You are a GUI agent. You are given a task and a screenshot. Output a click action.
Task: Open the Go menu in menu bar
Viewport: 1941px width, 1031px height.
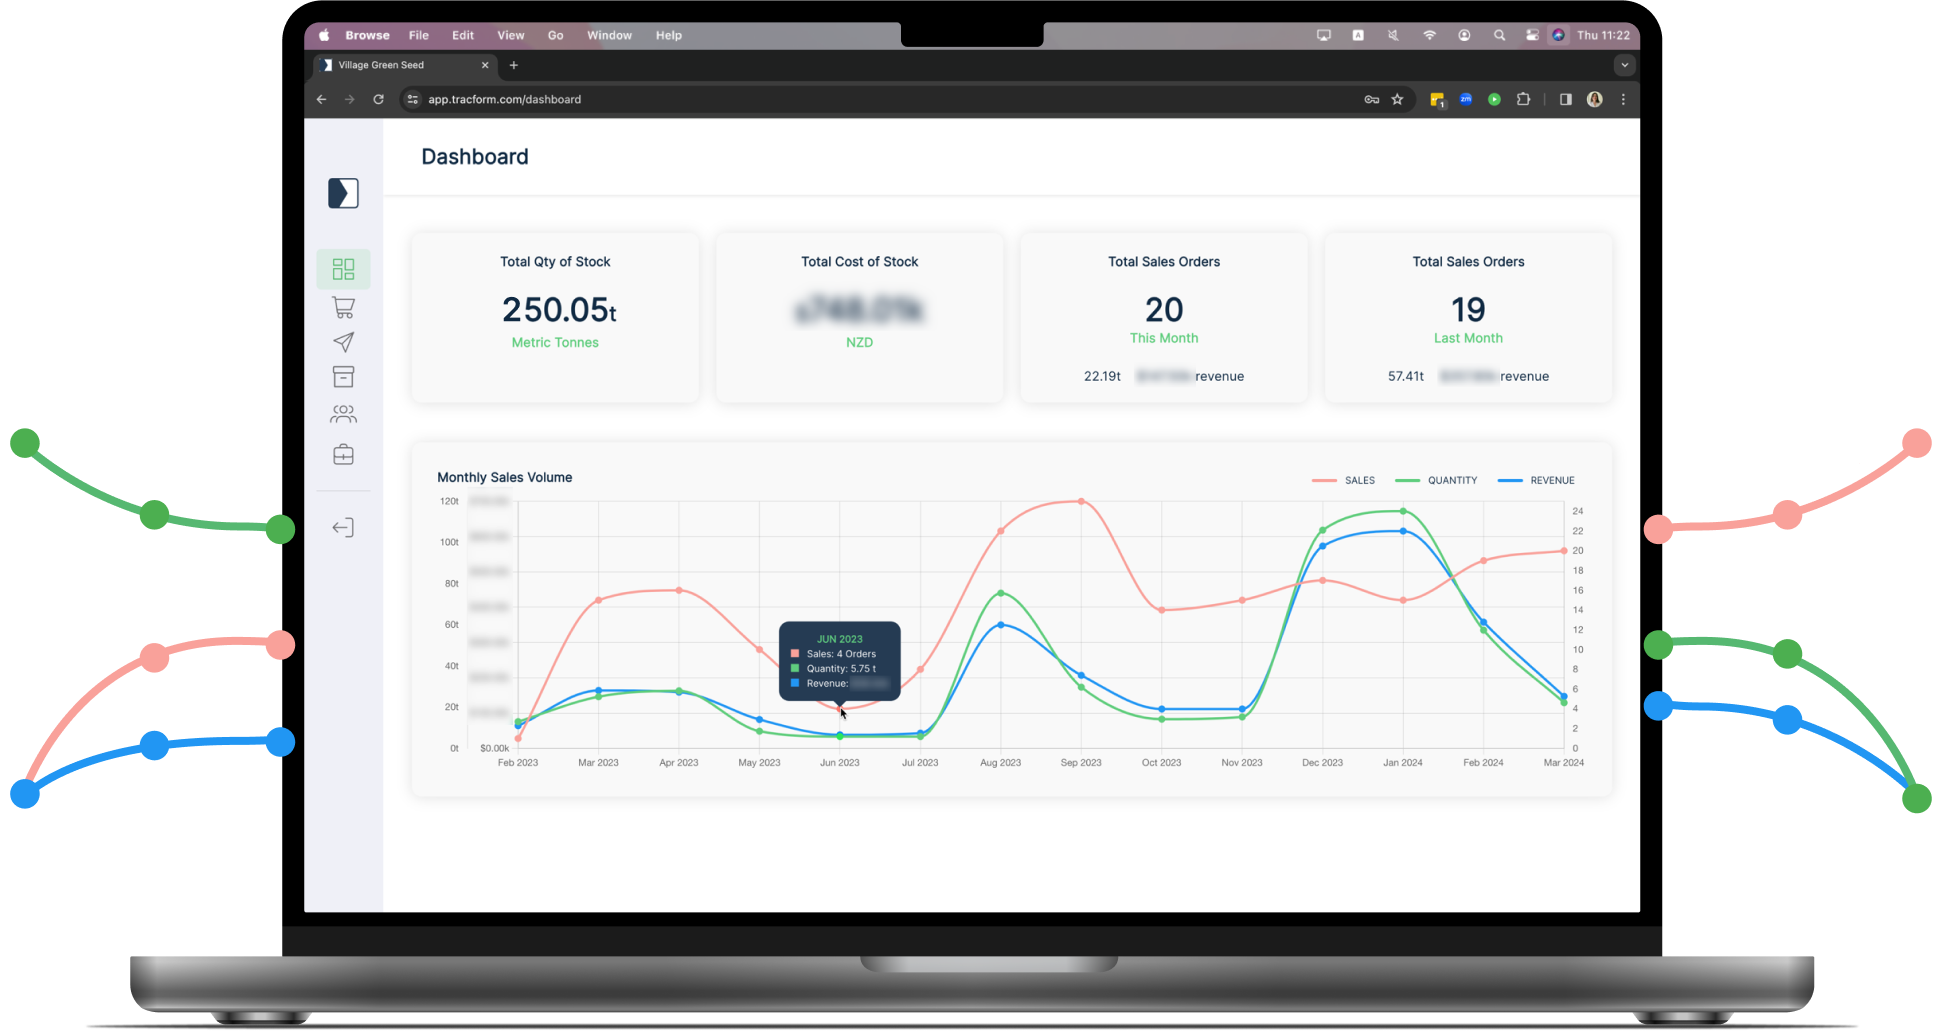pos(555,35)
